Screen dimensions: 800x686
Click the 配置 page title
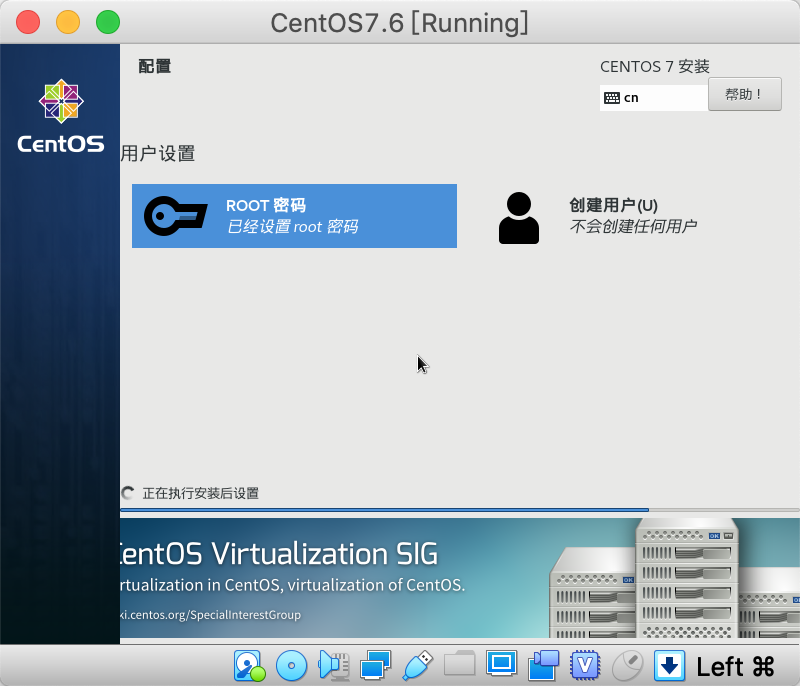[155, 66]
